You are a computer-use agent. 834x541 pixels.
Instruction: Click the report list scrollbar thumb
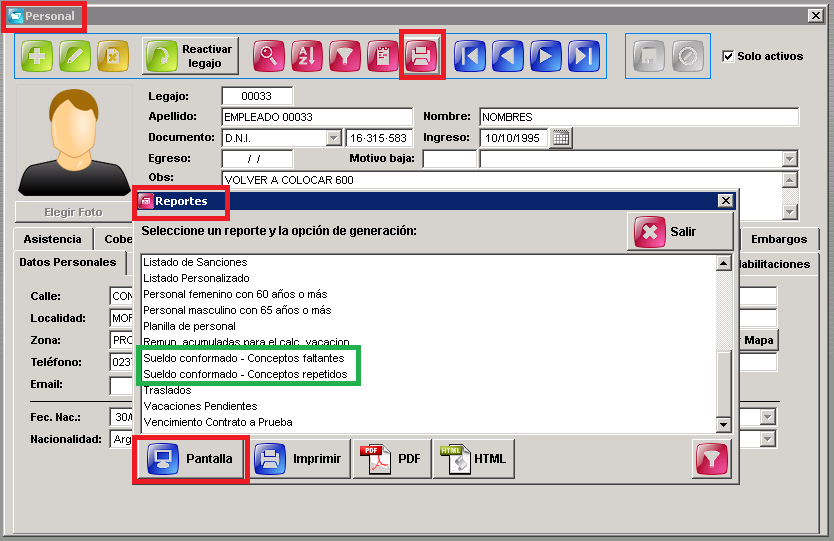(x=723, y=384)
